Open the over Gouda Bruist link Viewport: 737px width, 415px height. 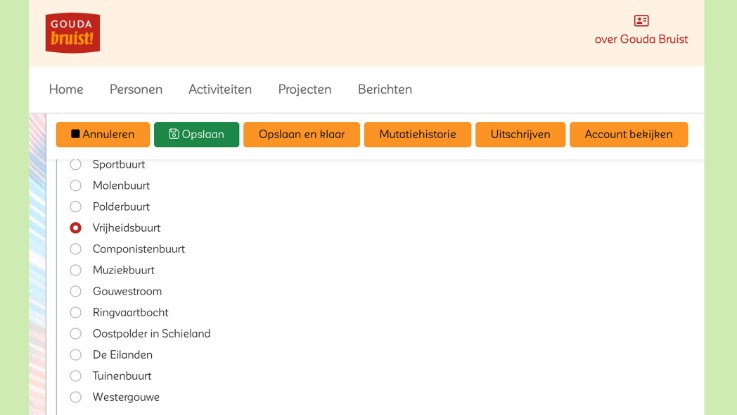pos(641,40)
